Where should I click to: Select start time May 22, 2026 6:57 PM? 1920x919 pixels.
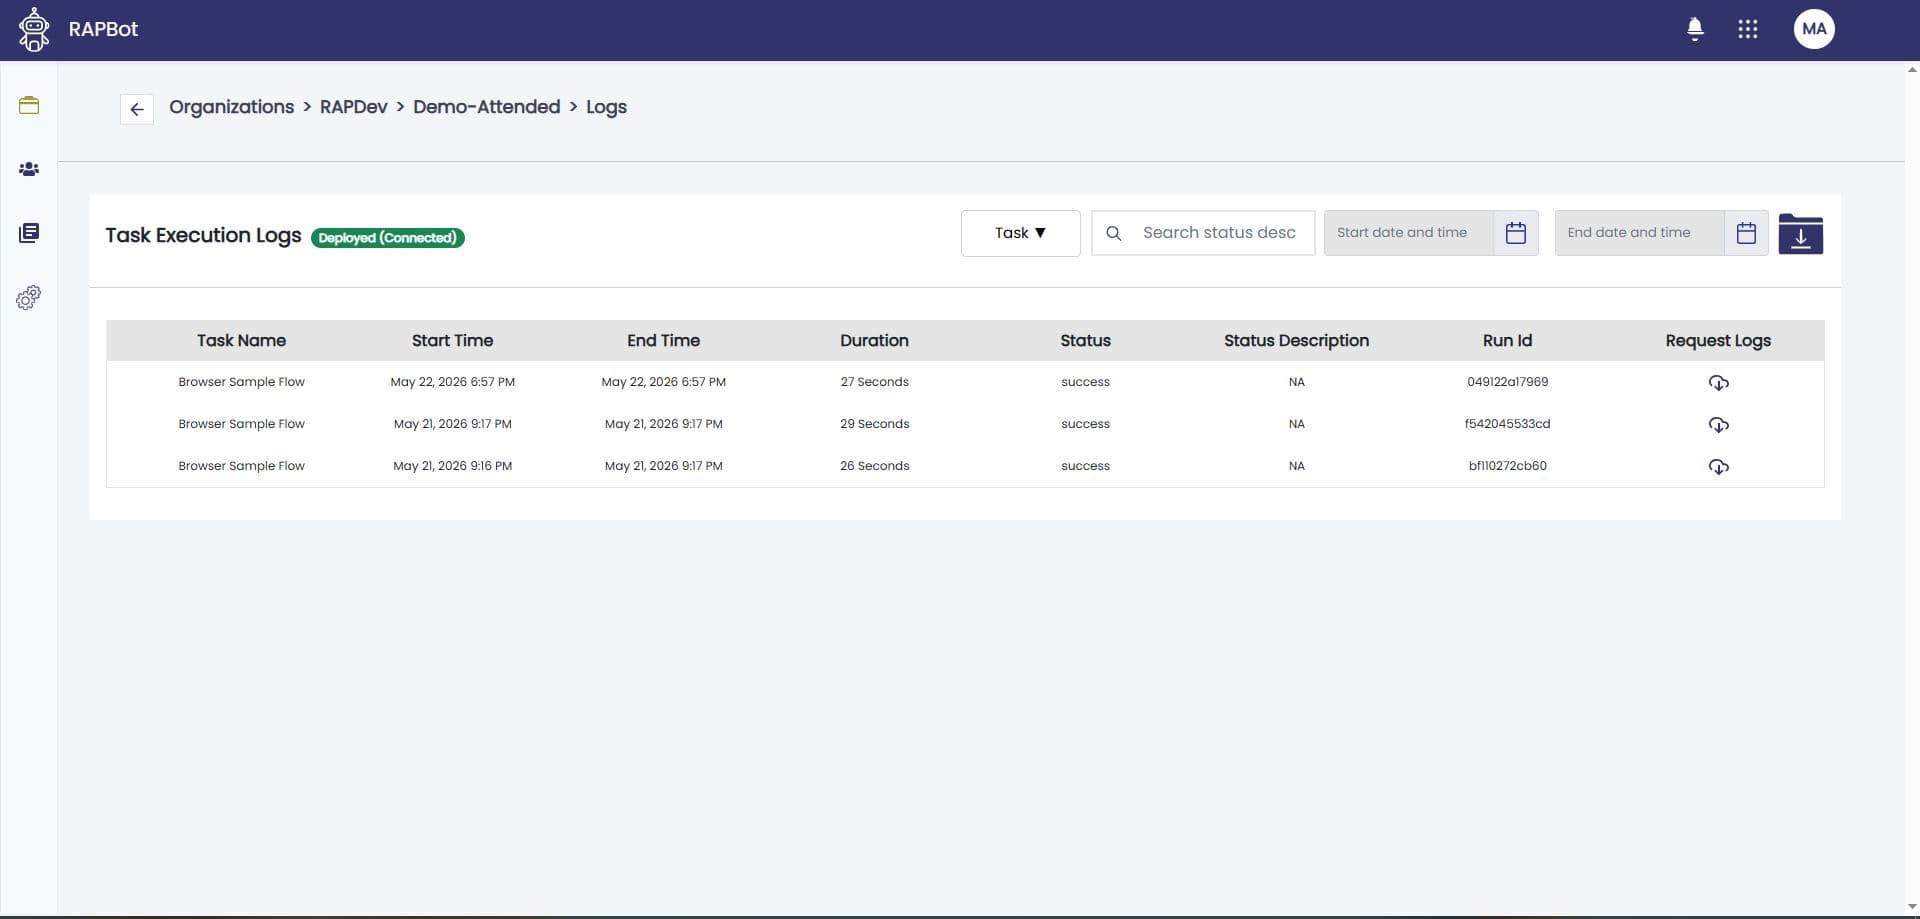pos(452,382)
